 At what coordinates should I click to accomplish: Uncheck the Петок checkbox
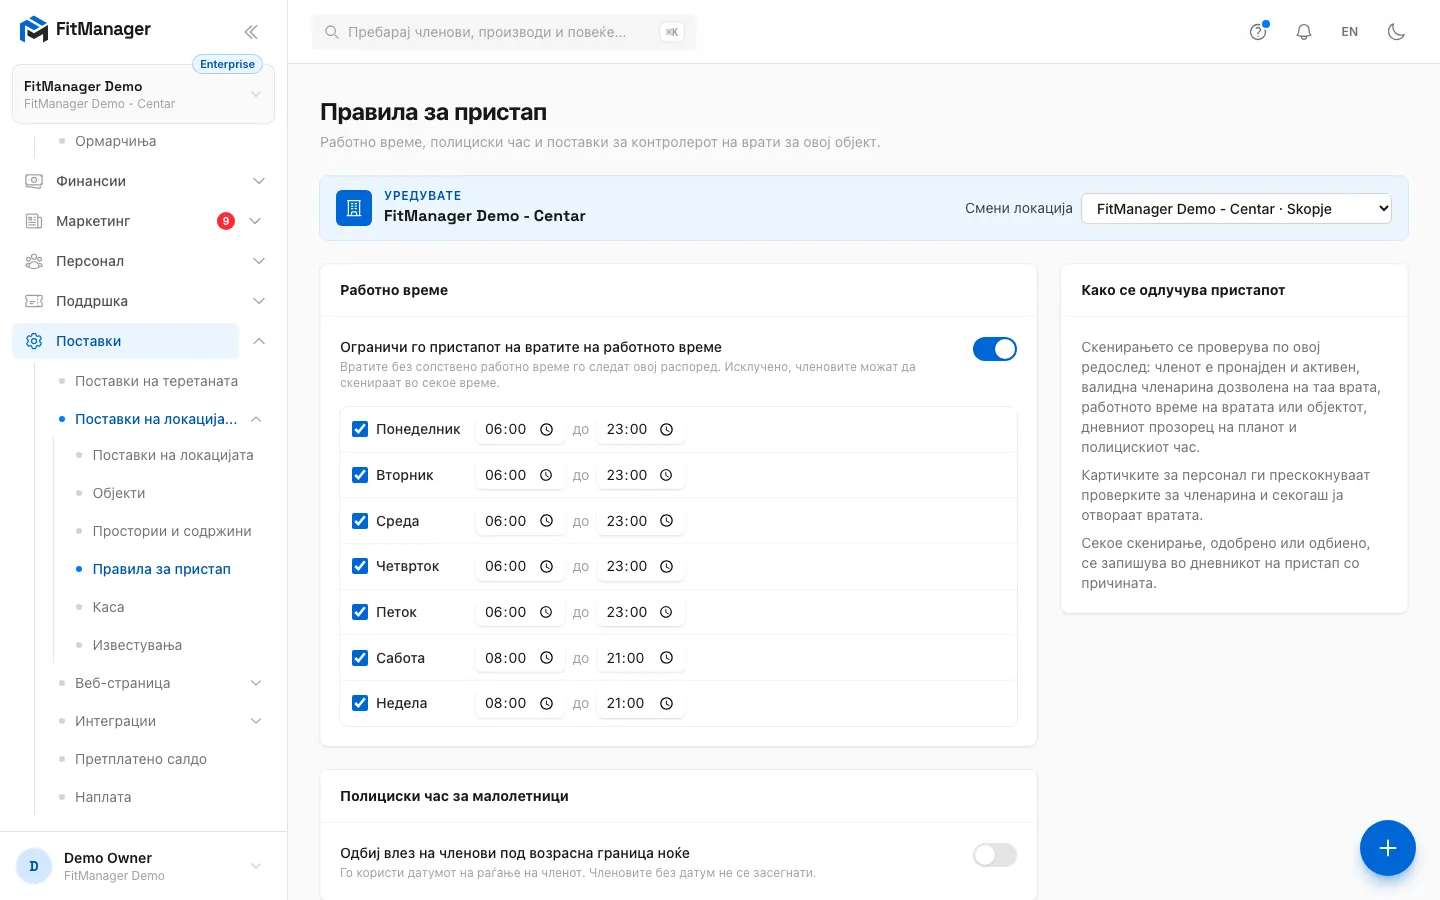(x=360, y=612)
